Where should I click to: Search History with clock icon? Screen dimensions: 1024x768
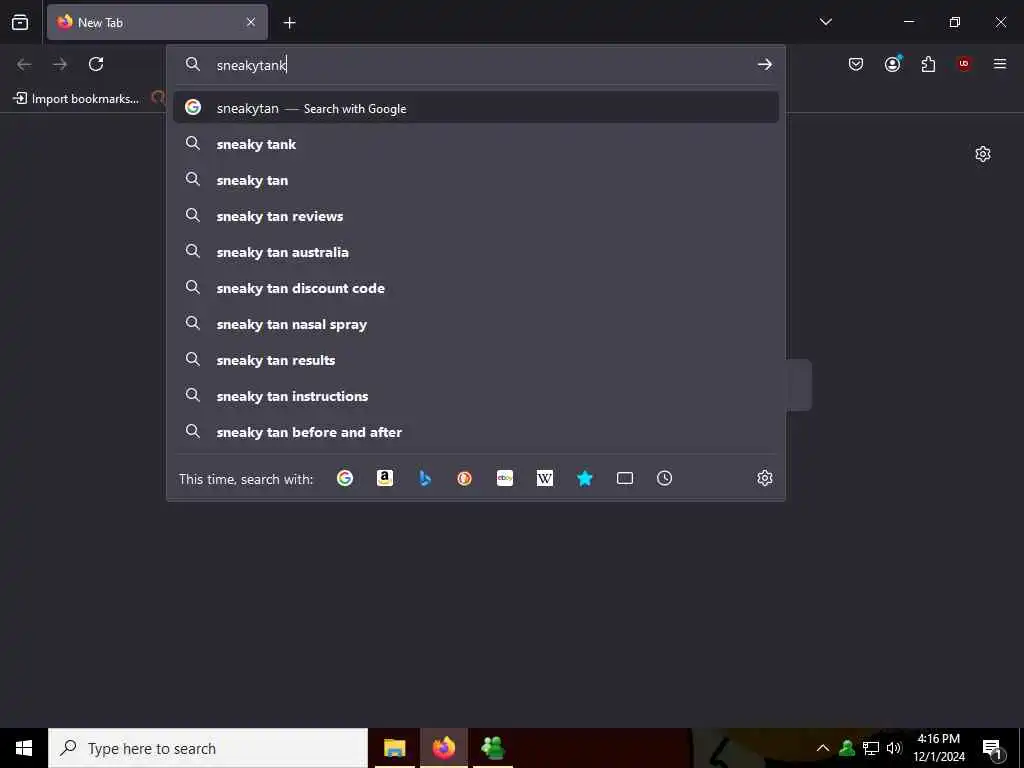pyautogui.click(x=664, y=478)
